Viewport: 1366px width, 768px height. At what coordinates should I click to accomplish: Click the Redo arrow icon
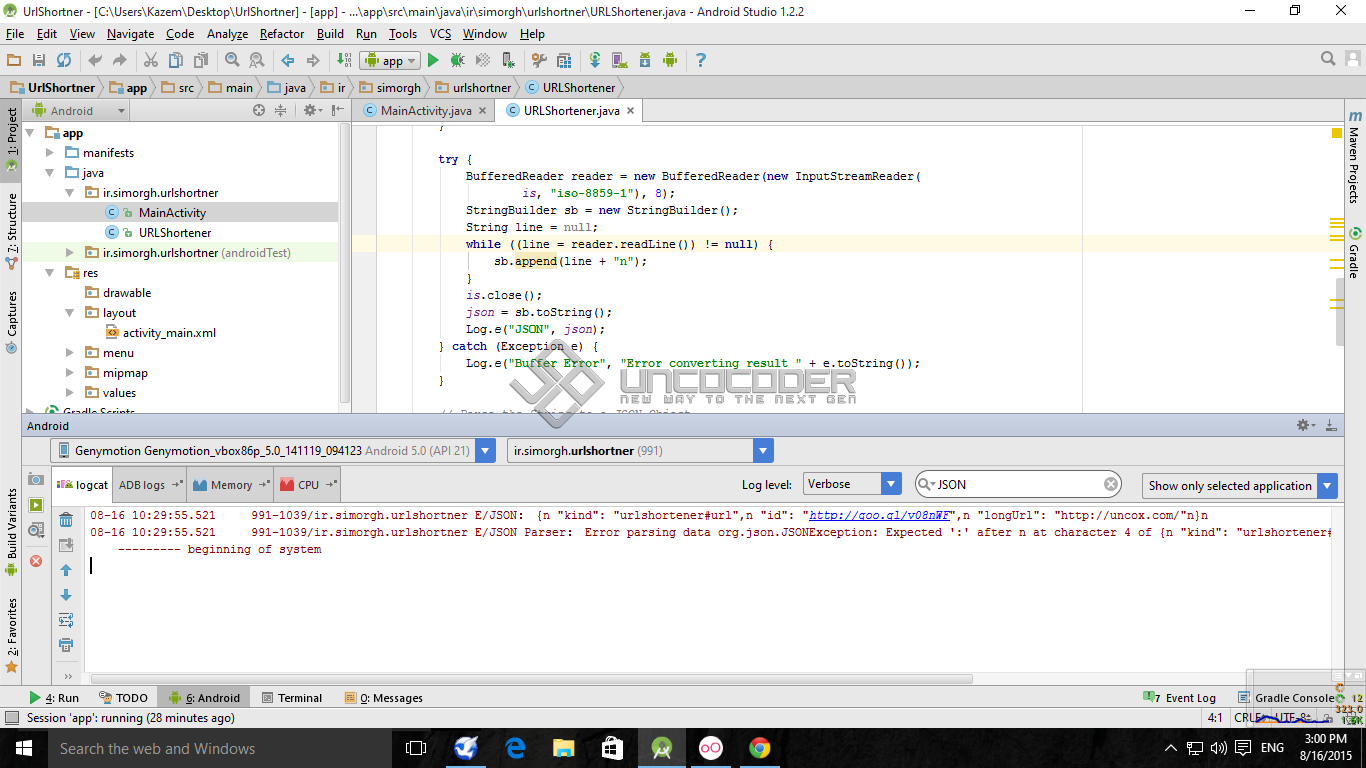(x=120, y=60)
